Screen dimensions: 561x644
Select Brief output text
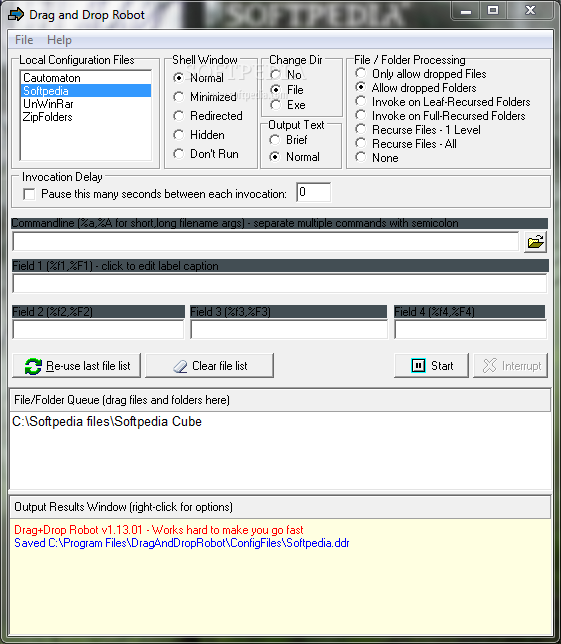[288, 140]
